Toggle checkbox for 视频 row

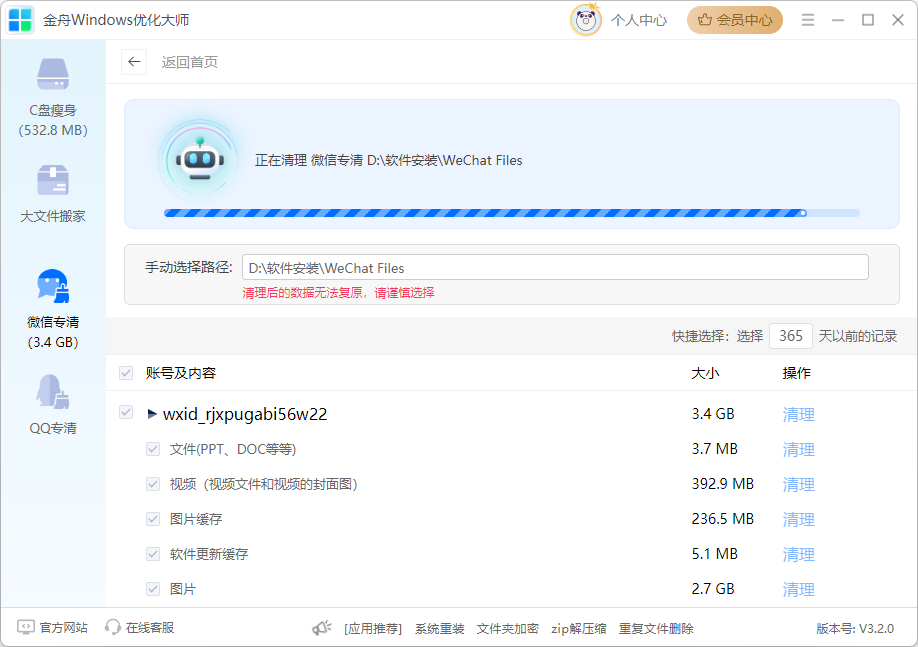pos(153,484)
